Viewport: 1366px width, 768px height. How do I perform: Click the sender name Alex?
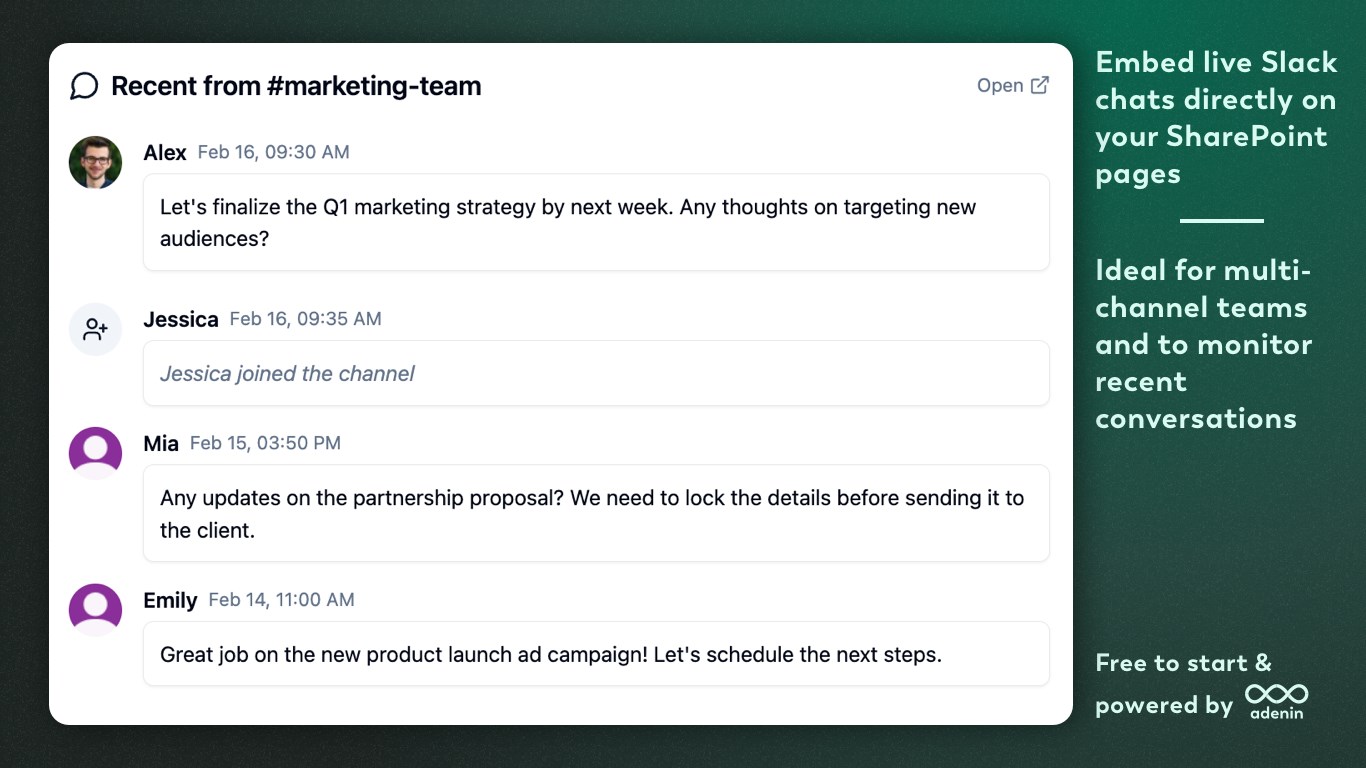(x=165, y=152)
